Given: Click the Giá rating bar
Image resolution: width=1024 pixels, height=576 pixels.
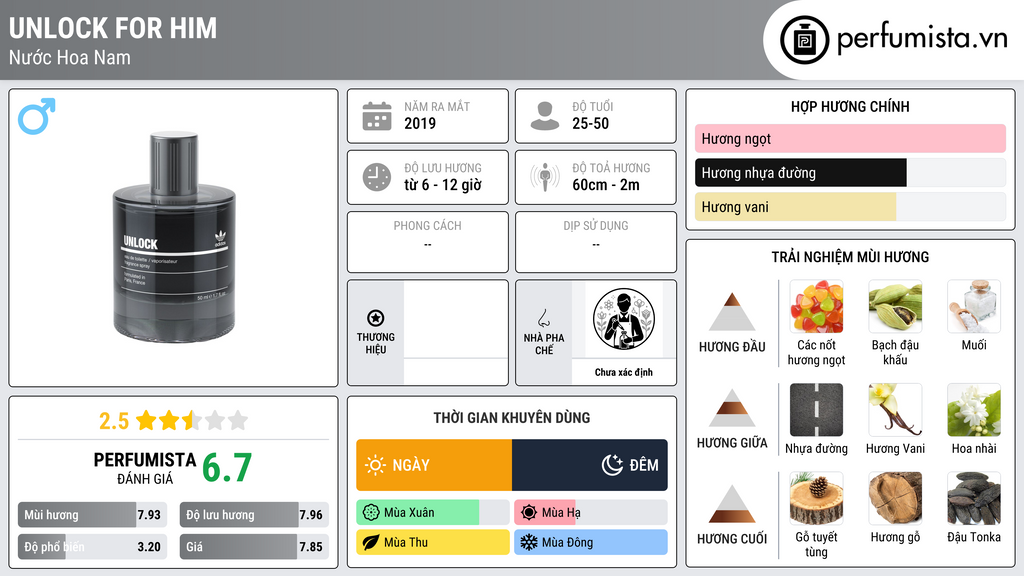Looking at the screenshot, I should 254,547.
